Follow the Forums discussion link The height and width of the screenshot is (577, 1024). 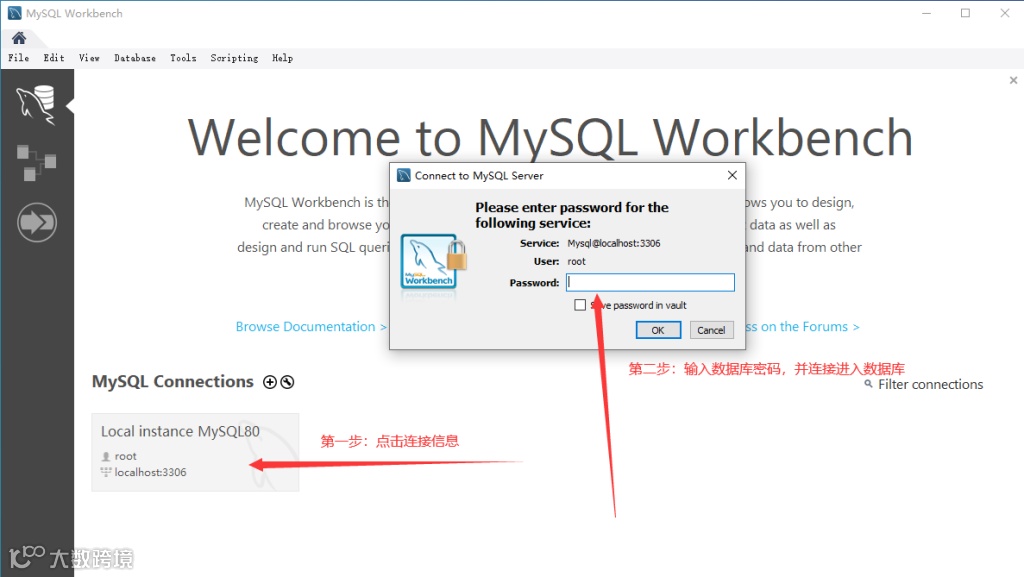(x=803, y=326)
